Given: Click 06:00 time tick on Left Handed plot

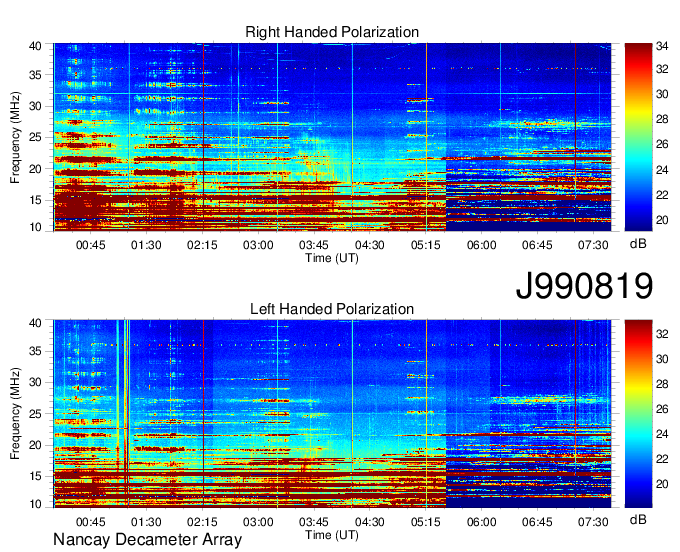Looking at the screenshot, I should [481, 522].
